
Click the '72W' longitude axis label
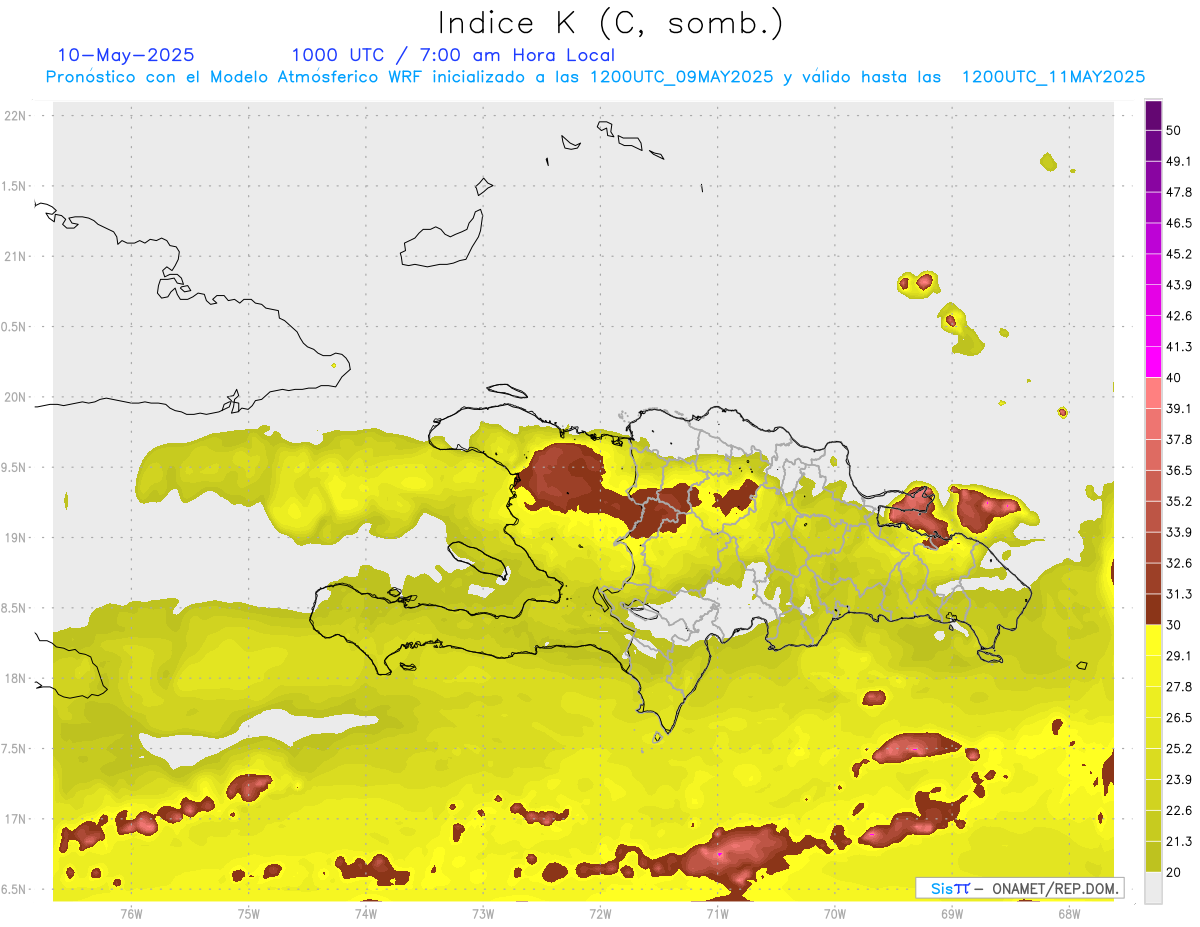tap(600, 913)
